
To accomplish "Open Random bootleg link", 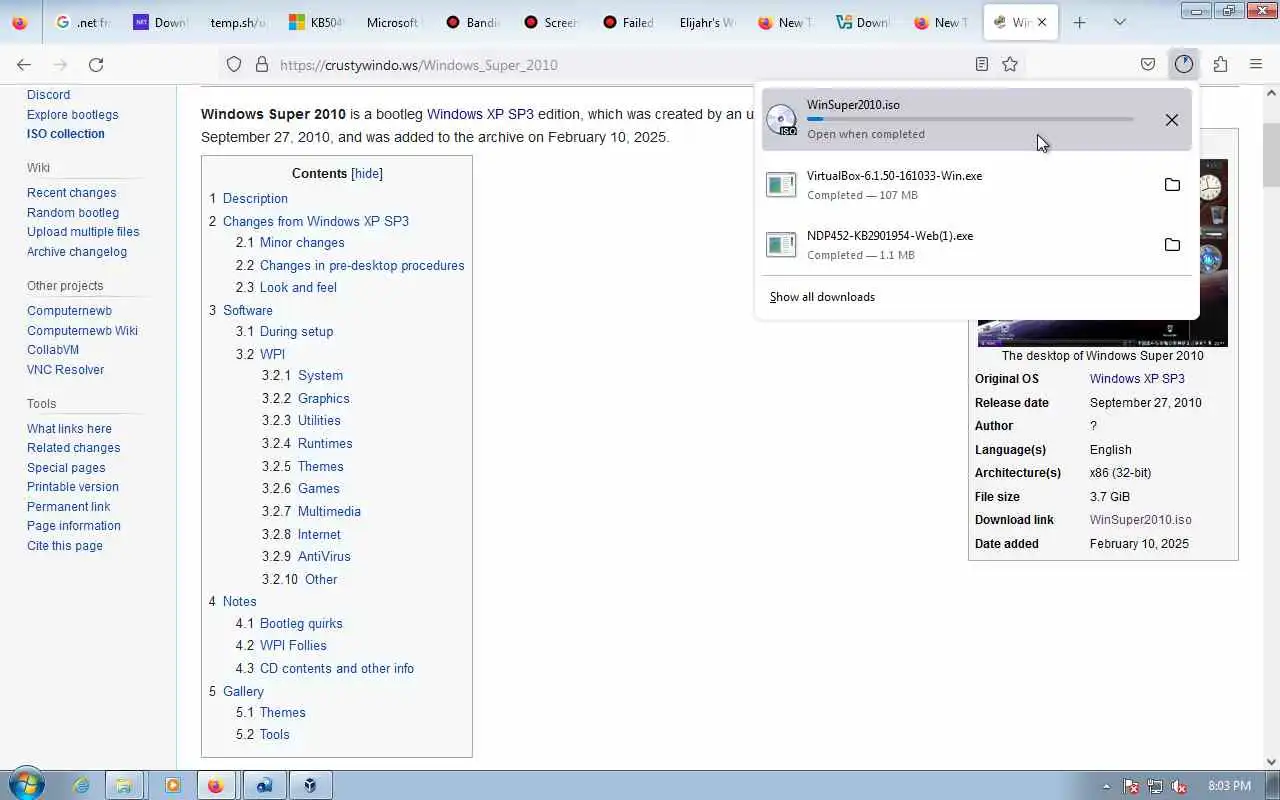I will (x=72, y=212).
